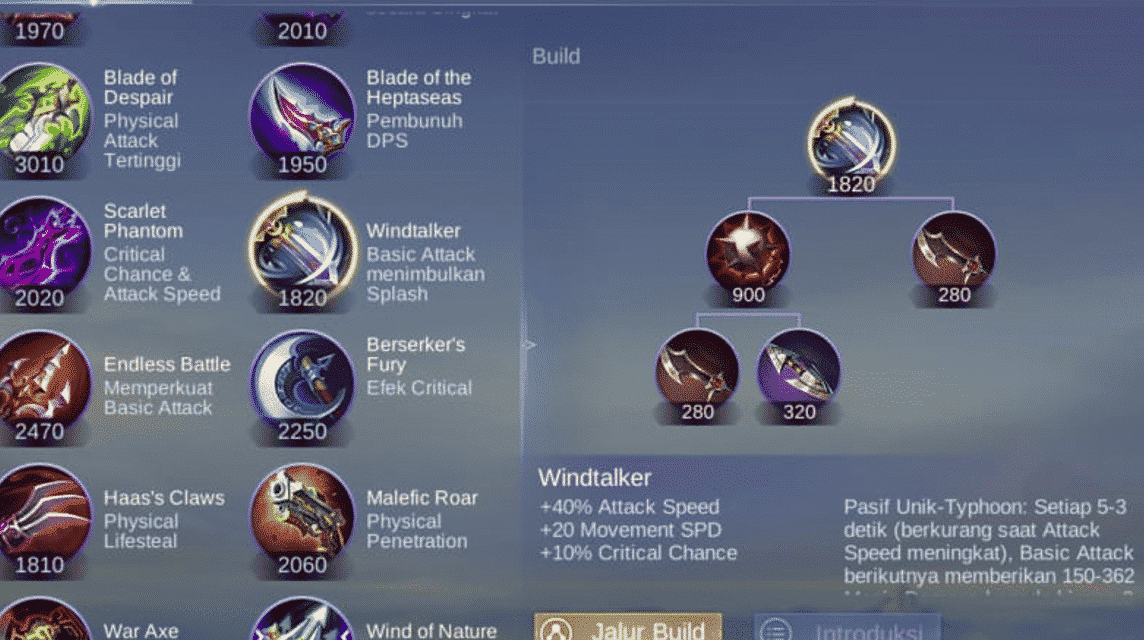Select the Malefic Roar item icon
The width and height of the screenshot is (1144, 640).
click(301, 517)
